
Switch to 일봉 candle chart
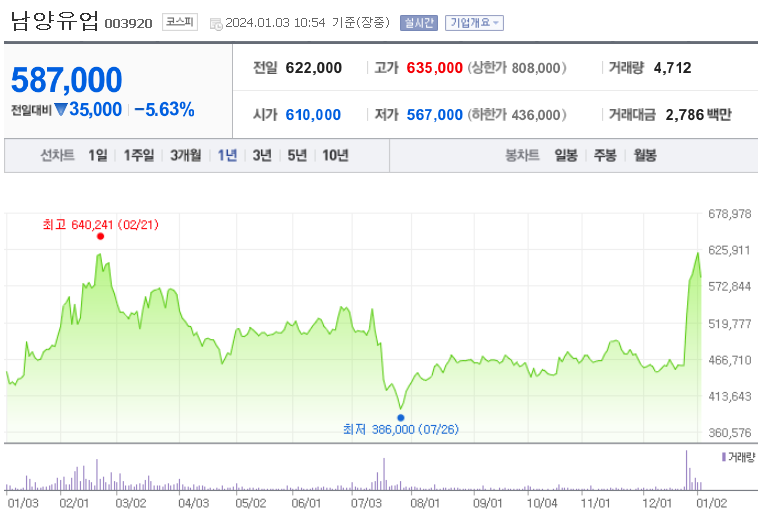[566, 155]
